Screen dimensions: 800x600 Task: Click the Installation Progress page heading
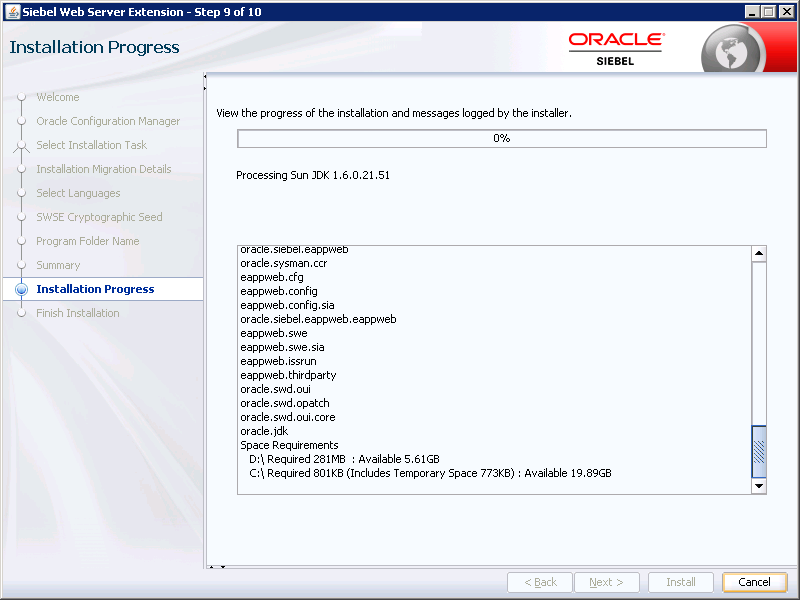coord(94,47)
